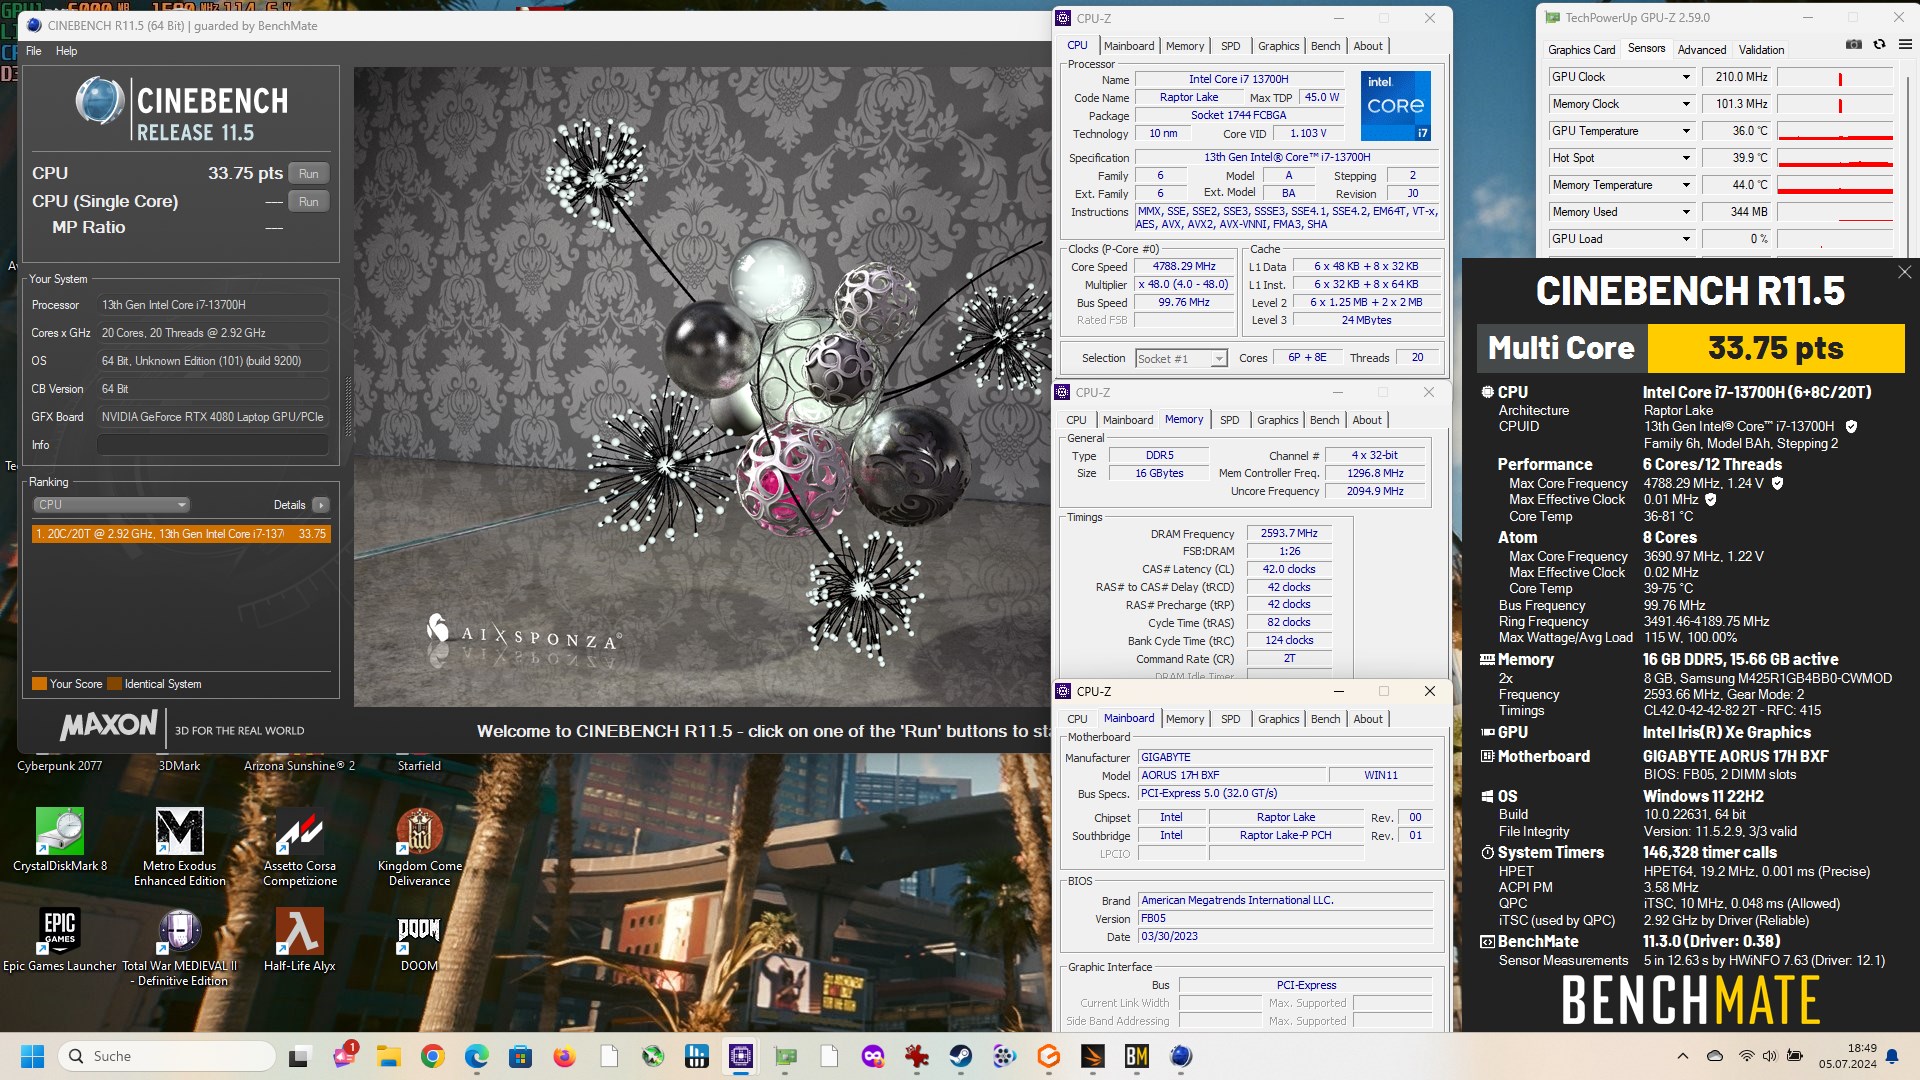Open Cinebench Ranking CPU dropdown
The width and height of the screenshot is (1920, 1080).
tap(110, 505)
